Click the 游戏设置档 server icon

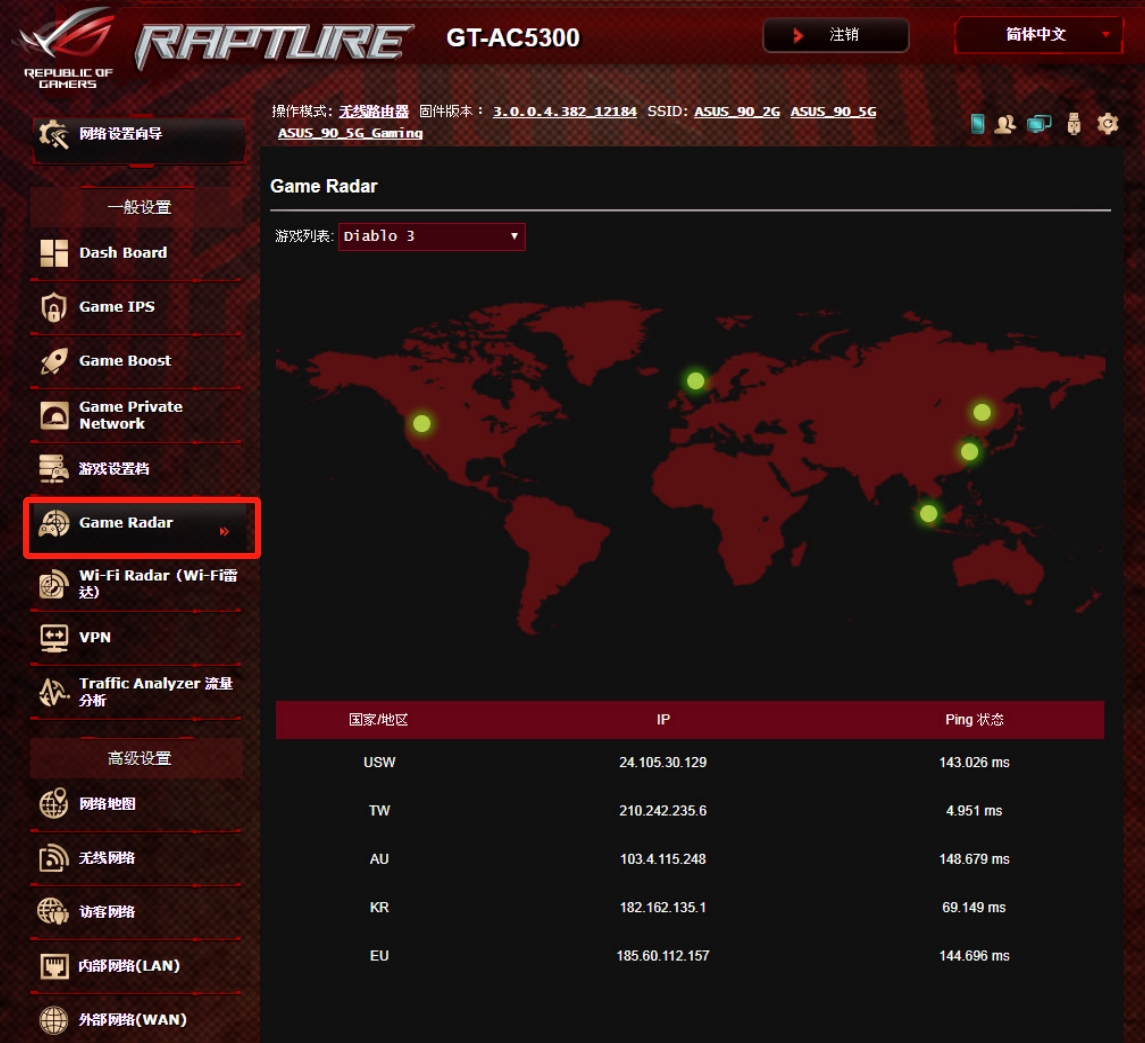[x=54, y=469]
